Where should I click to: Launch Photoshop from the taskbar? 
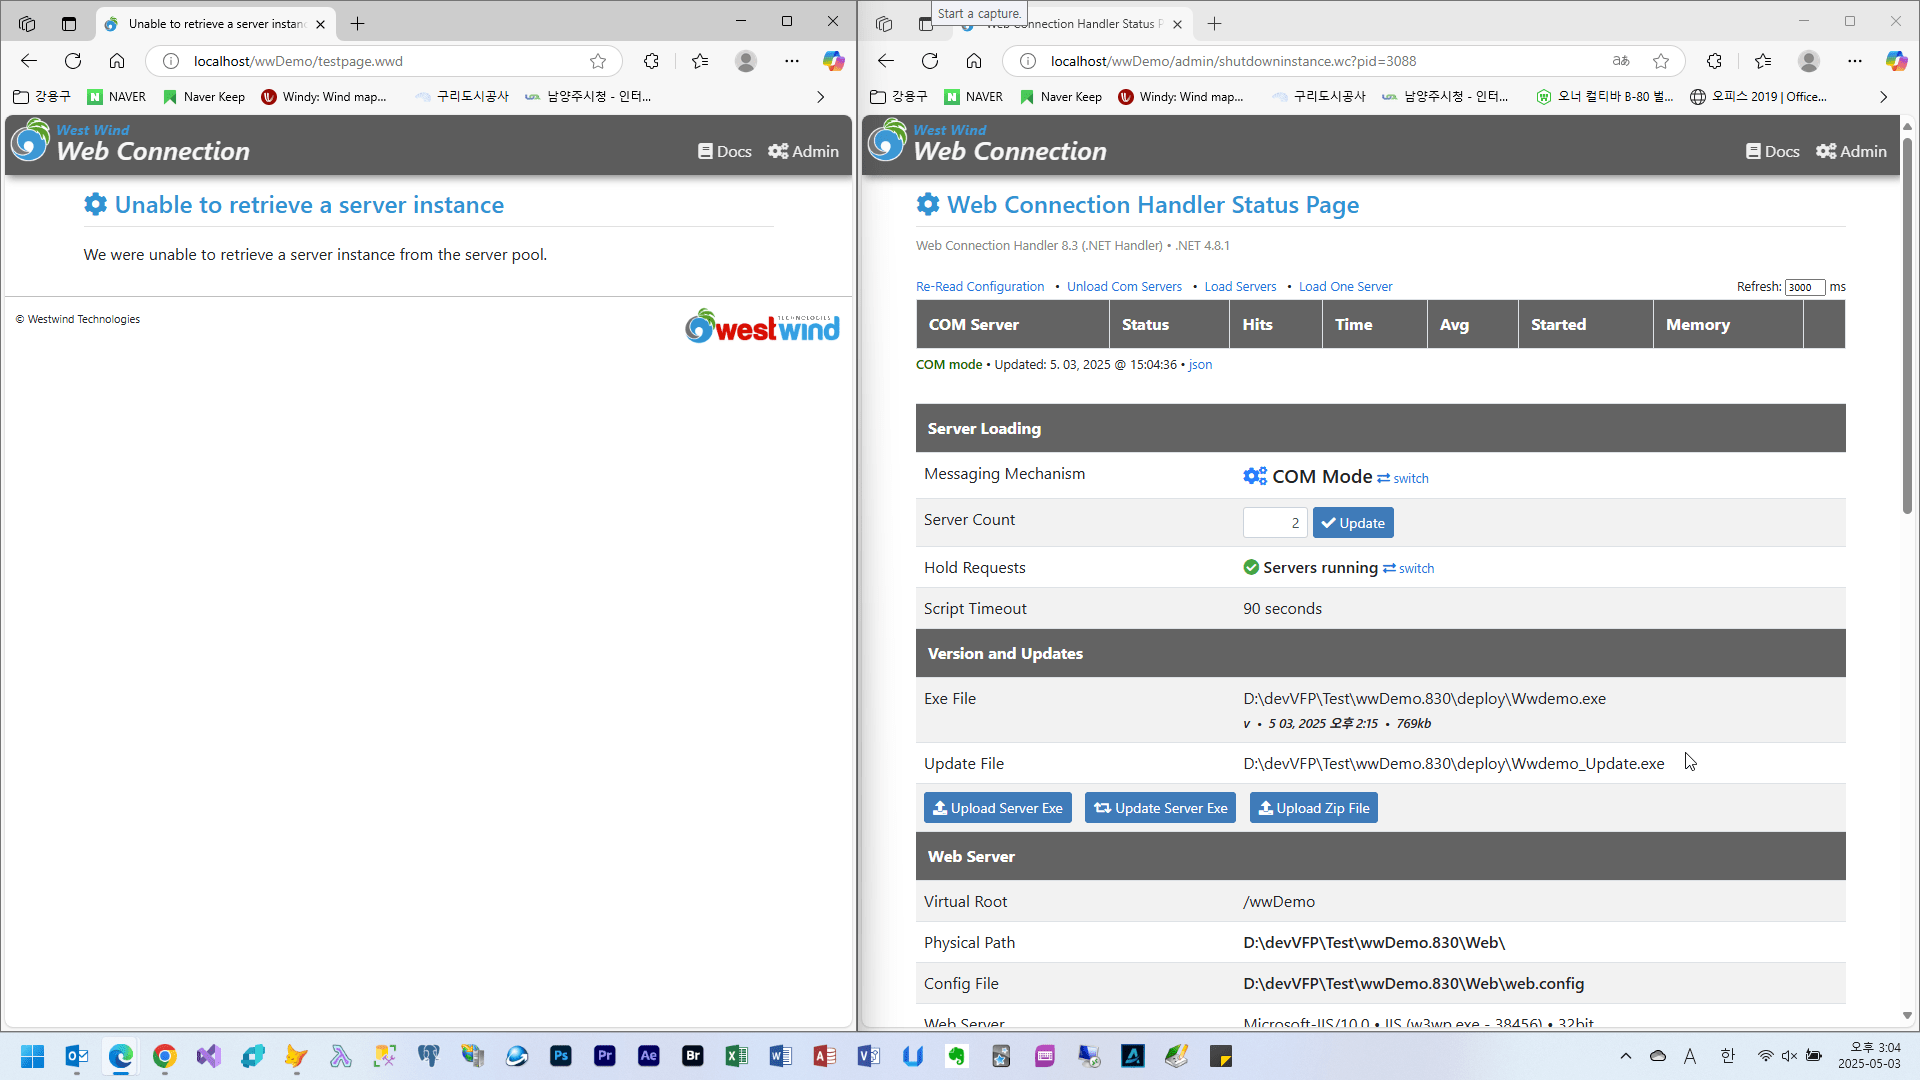click(x=560, y=1056)
